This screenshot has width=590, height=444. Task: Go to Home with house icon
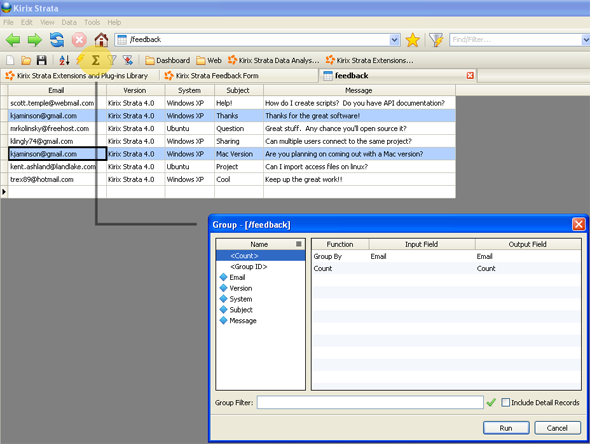click(x=101, y=40)
